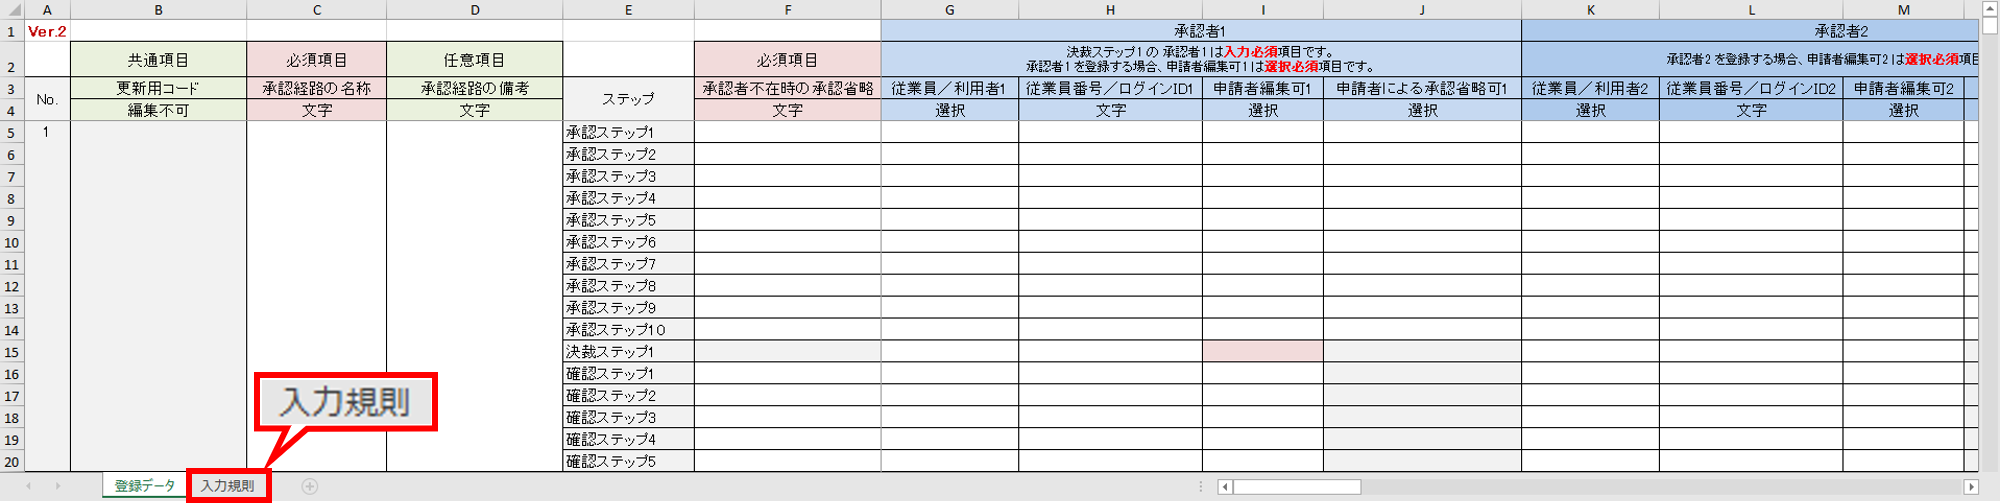Select column C header

pyautogui.click(x=316, y=10)
